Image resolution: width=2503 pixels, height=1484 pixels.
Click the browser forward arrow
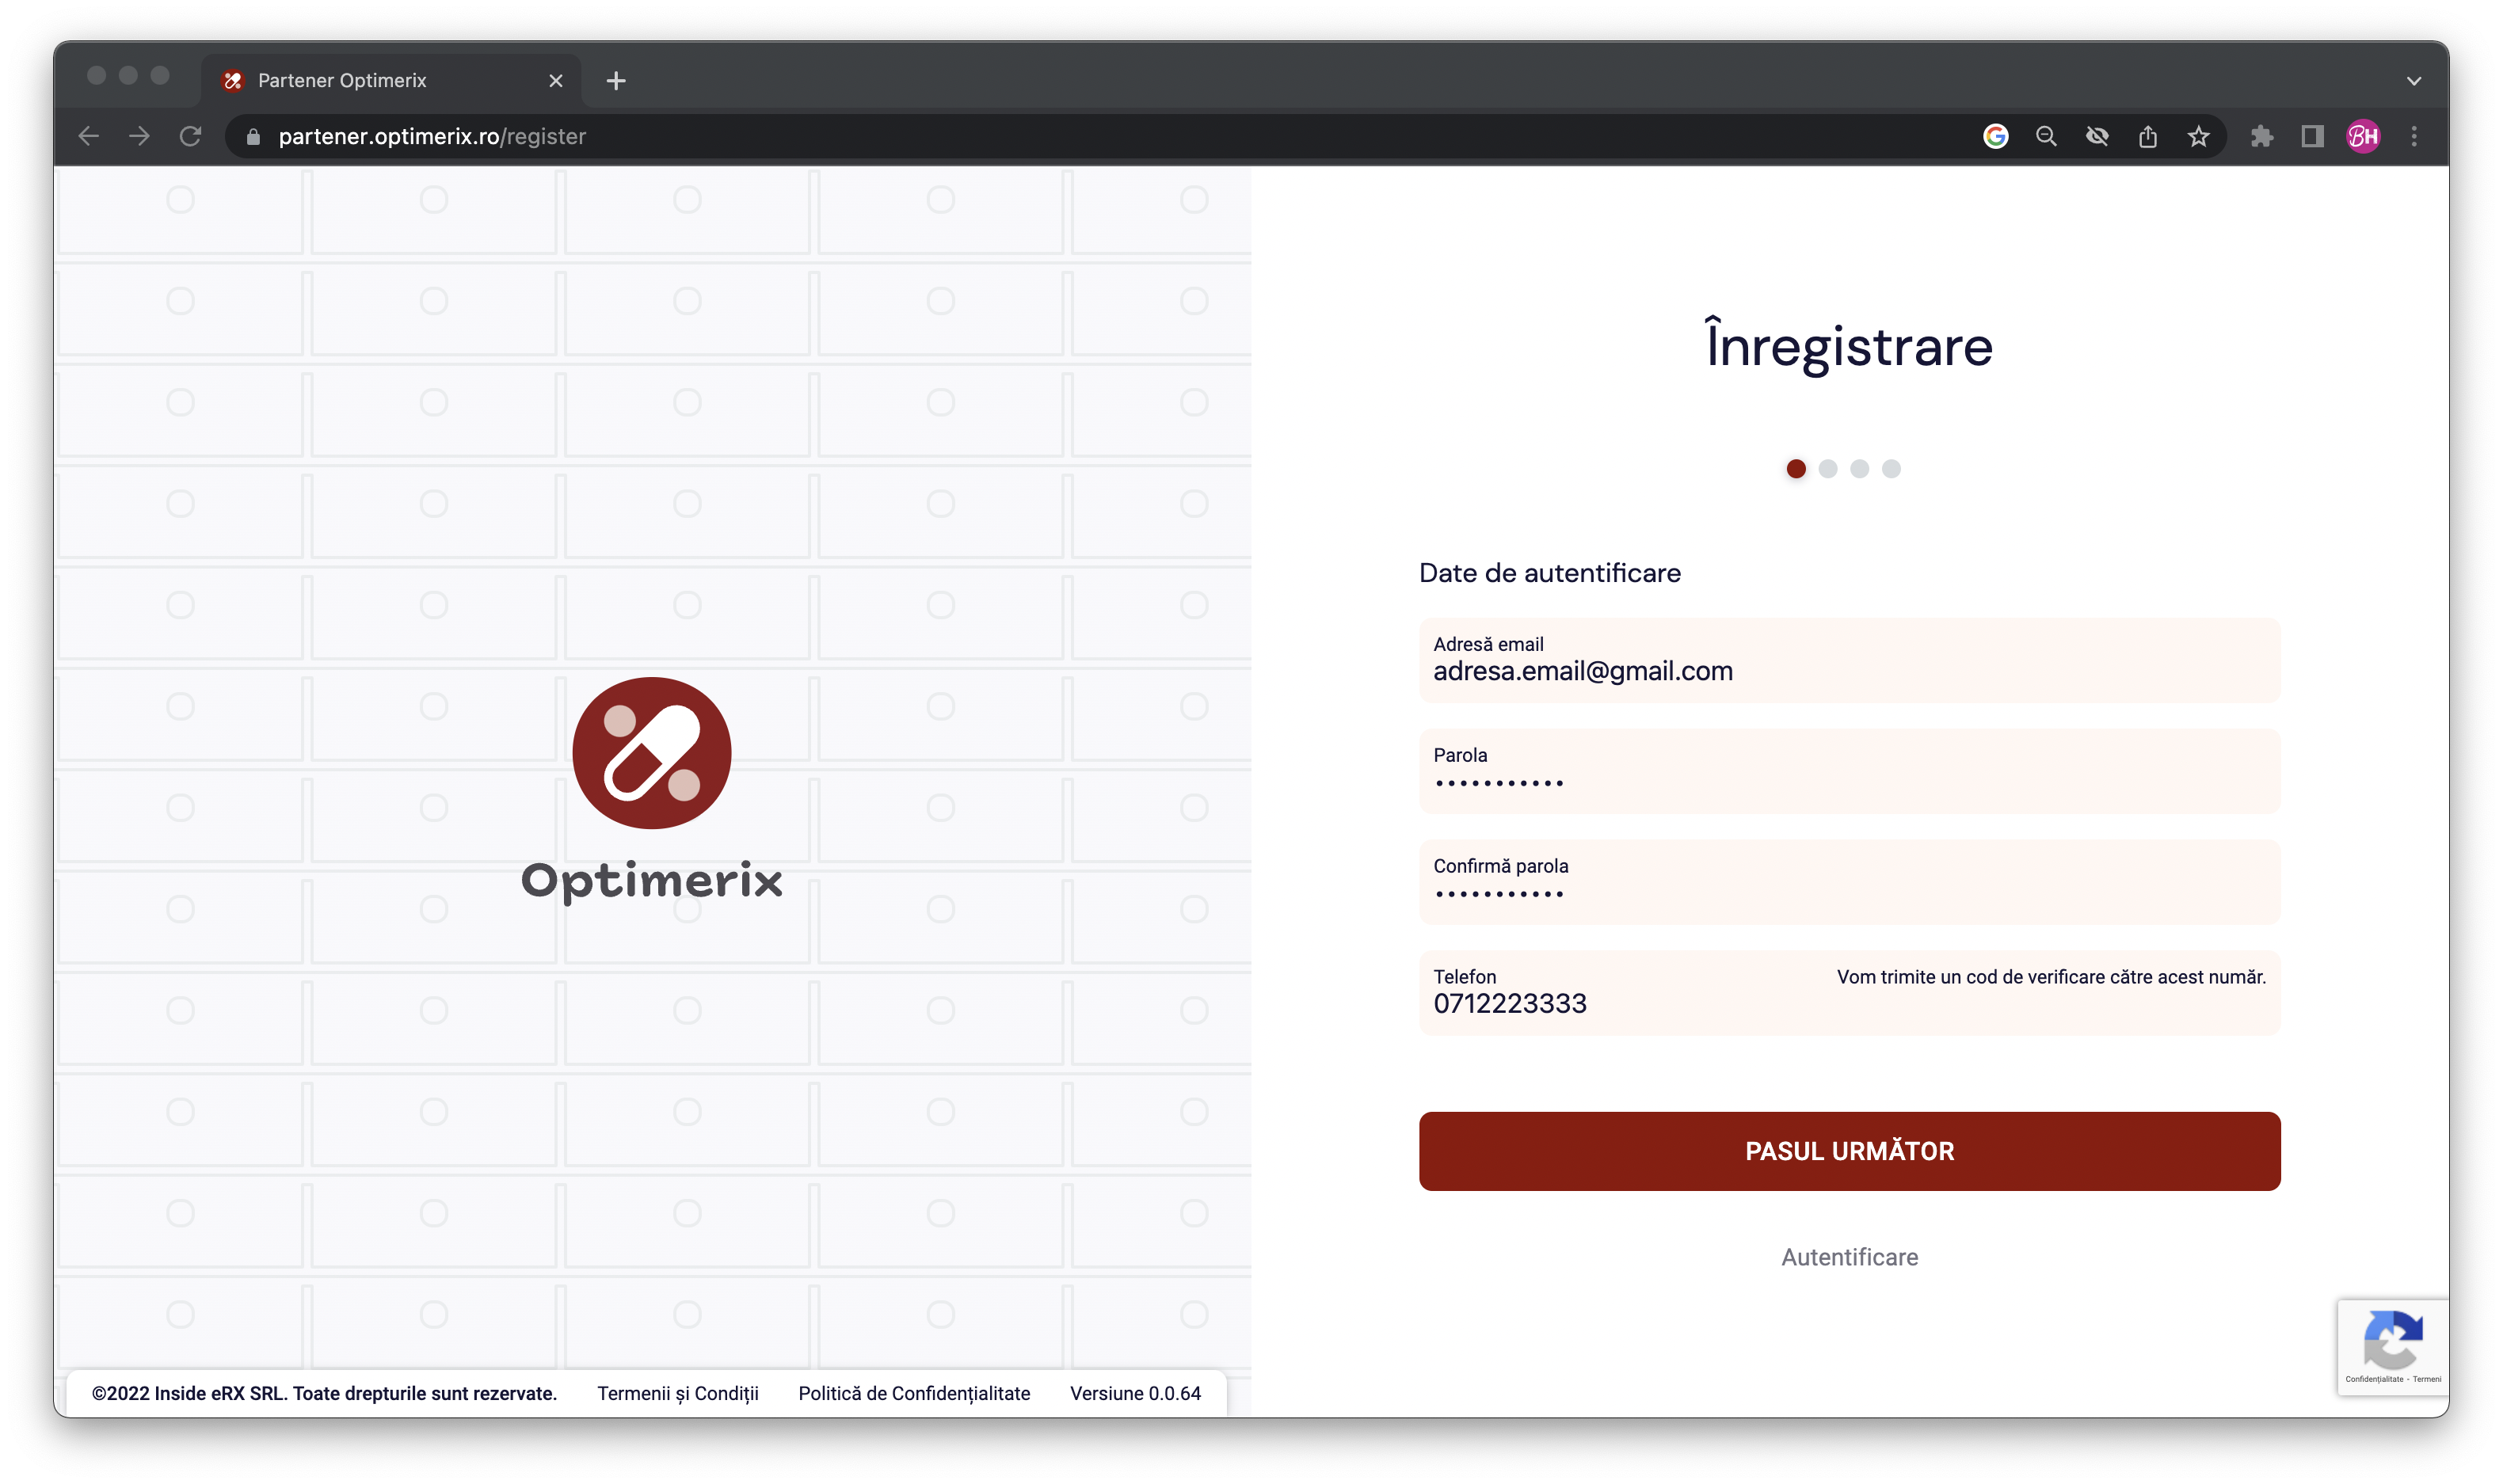point(140,136)
